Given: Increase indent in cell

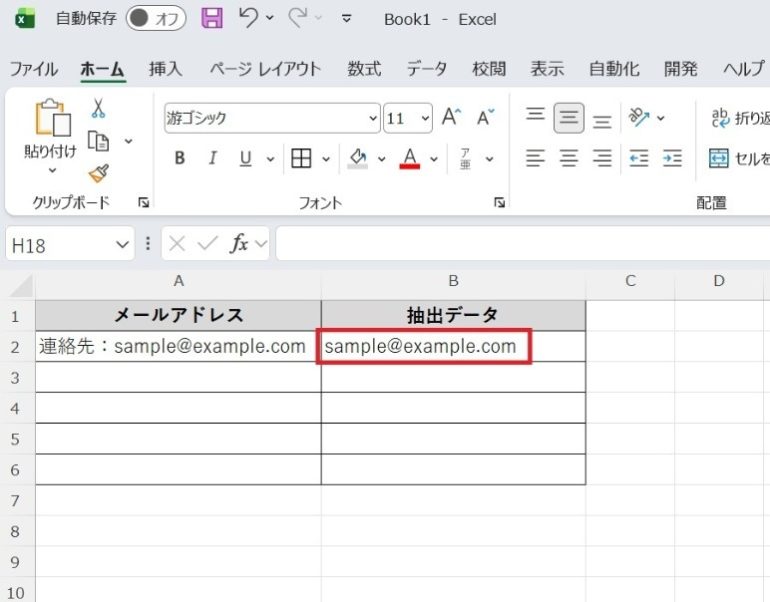Looking at the screenshot, I should pos(672,158).
